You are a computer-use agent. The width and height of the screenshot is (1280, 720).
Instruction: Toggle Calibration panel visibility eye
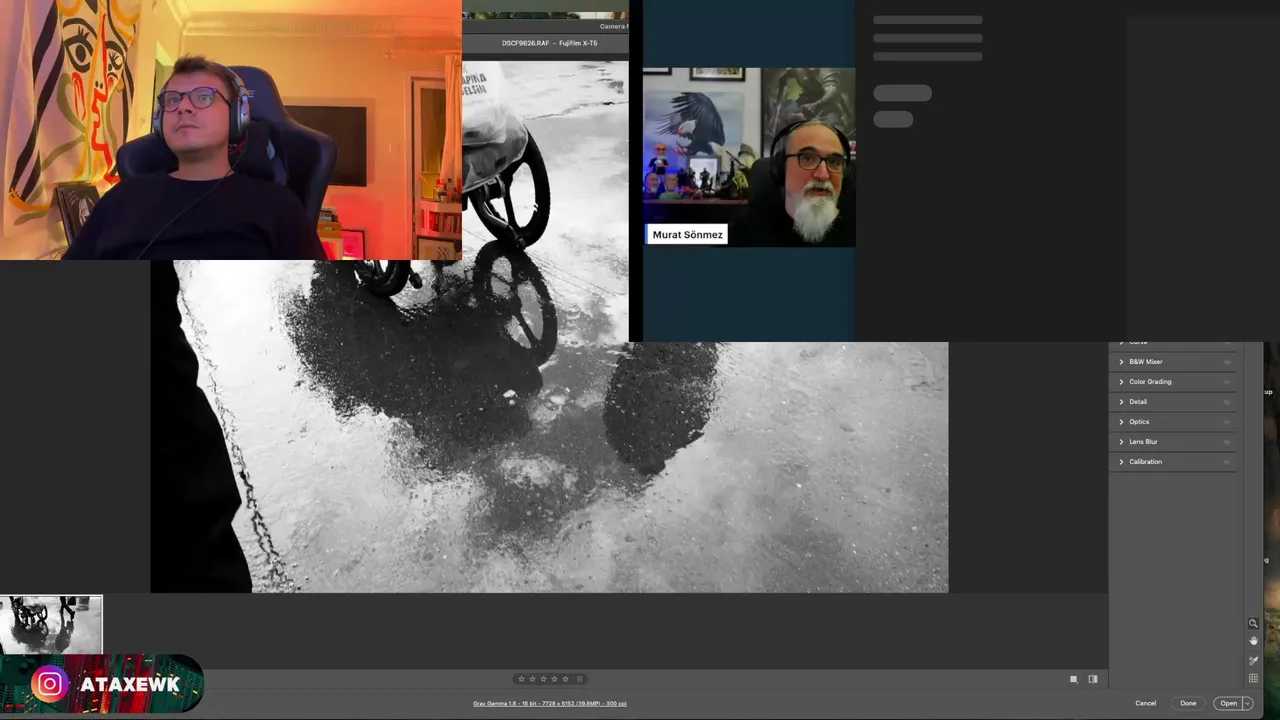pyautogui.click(x=1227, y=462)
